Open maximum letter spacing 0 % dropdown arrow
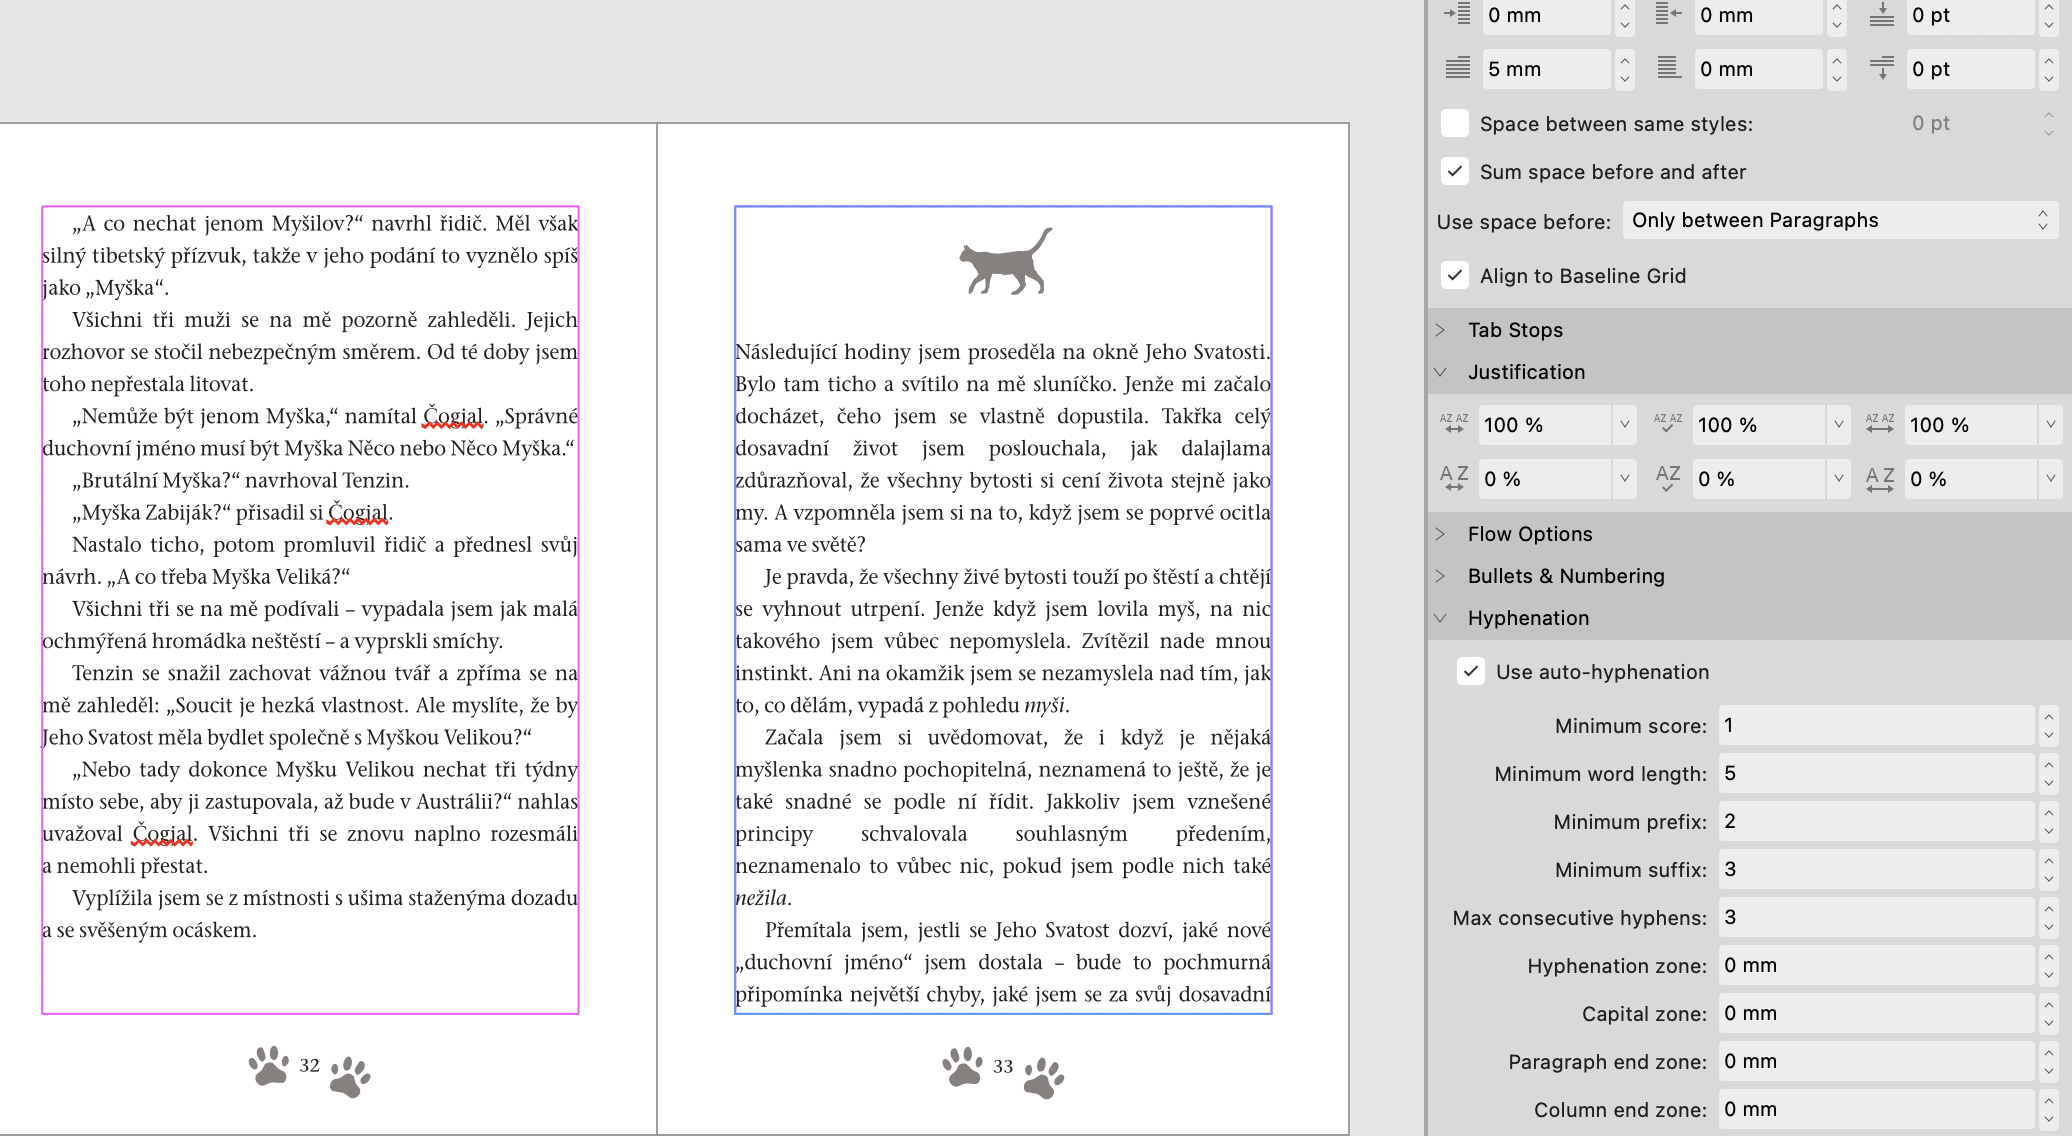Screen dimensions: 2072x1136 [2050, 478]
